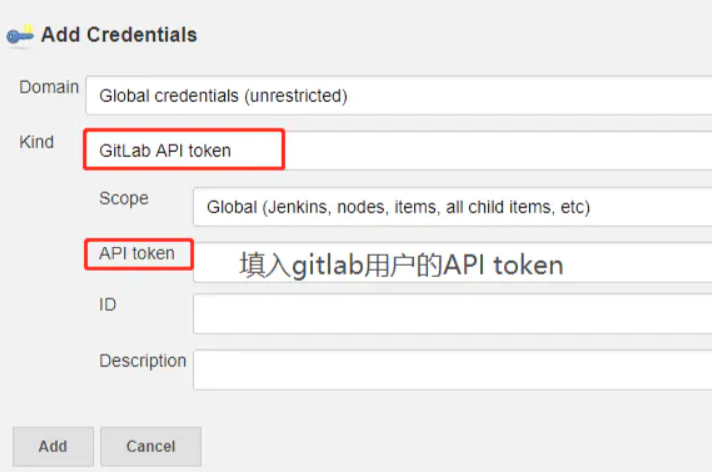Click the Description field label
Image resolution: width=712 pixels, height=472 pixels.
click(143, 361)
